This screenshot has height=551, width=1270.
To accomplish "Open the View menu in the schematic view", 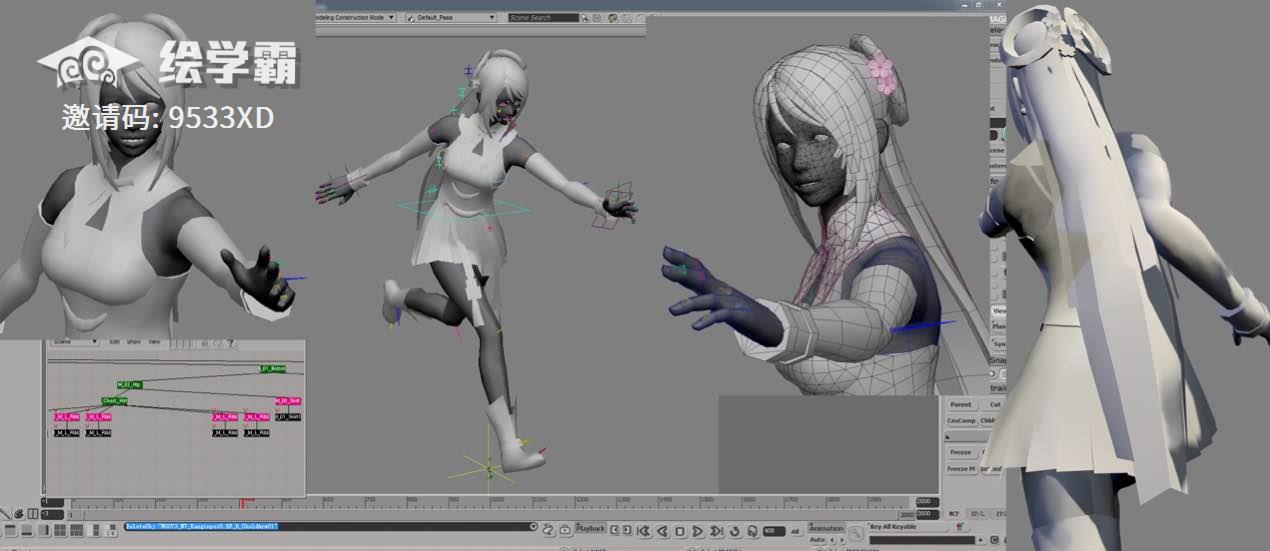I will pos(154,341).
